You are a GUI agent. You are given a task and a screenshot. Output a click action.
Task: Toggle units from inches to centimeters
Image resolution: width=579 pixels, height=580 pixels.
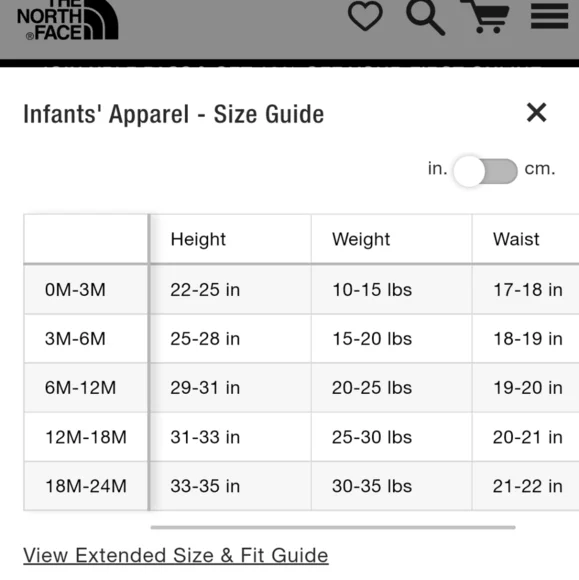click(x=485, y=171)
